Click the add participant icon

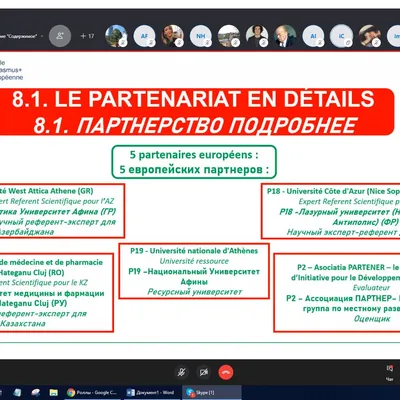[60, 36]
